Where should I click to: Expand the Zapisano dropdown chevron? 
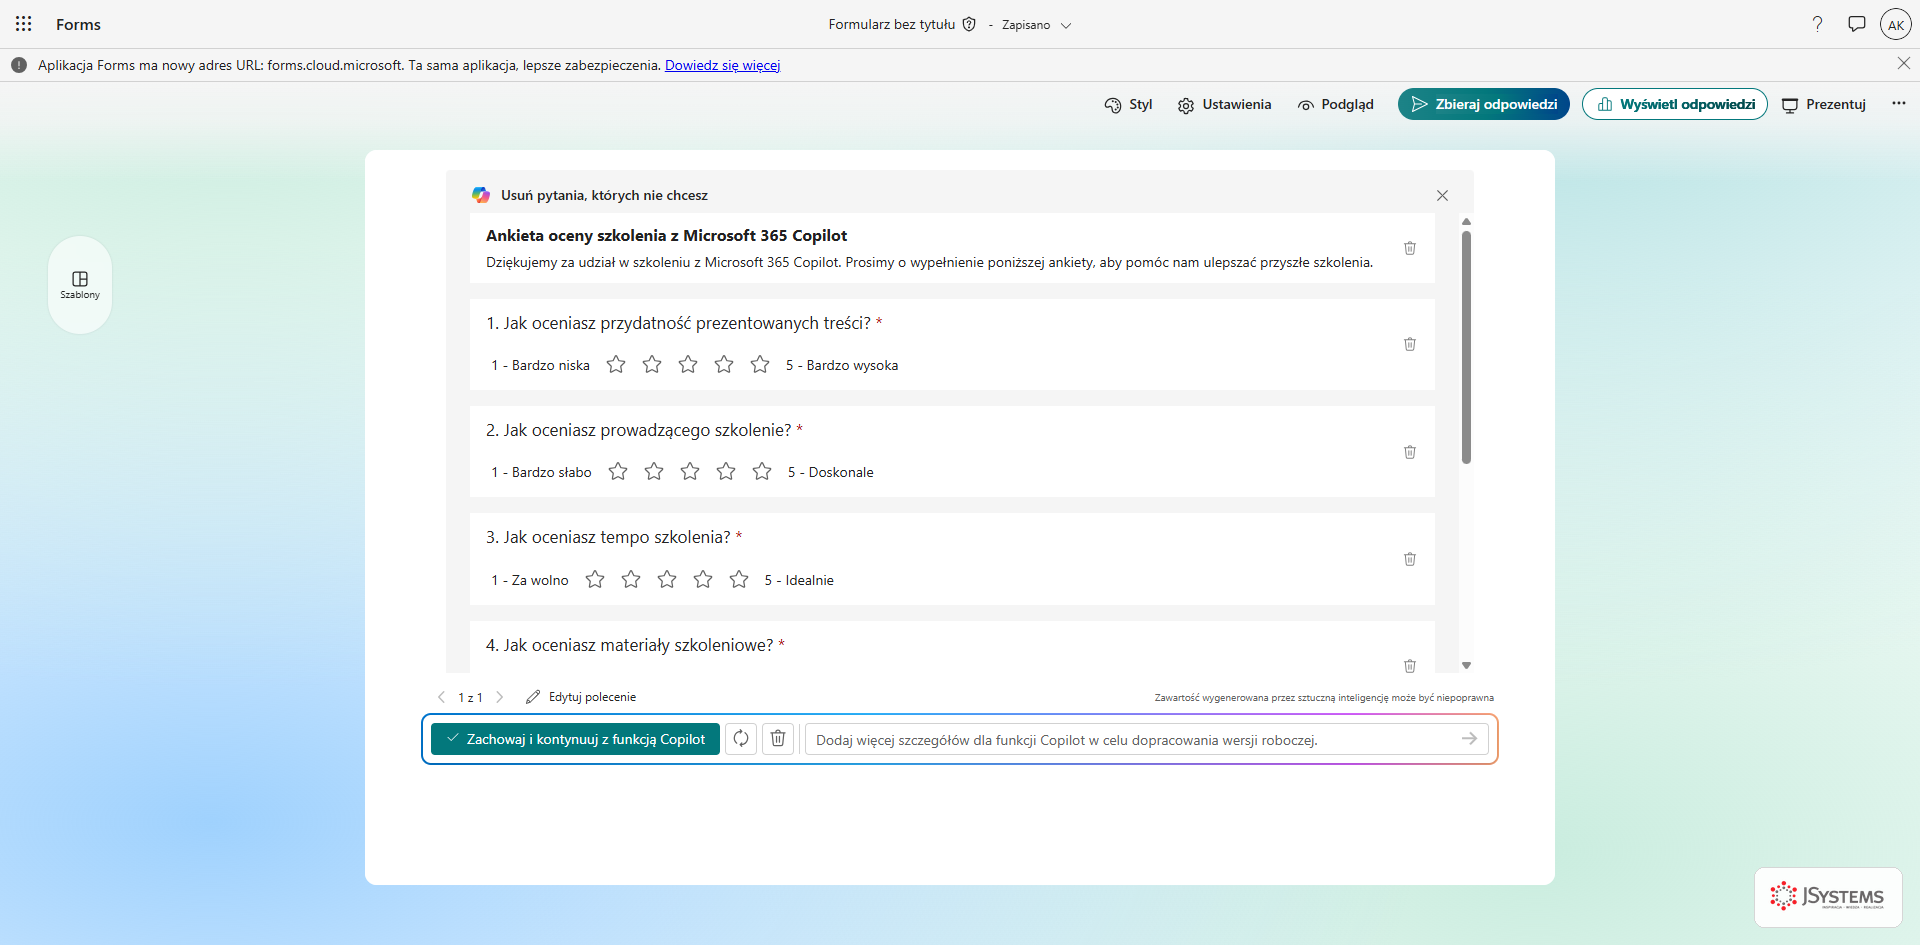click(1066, 25)
